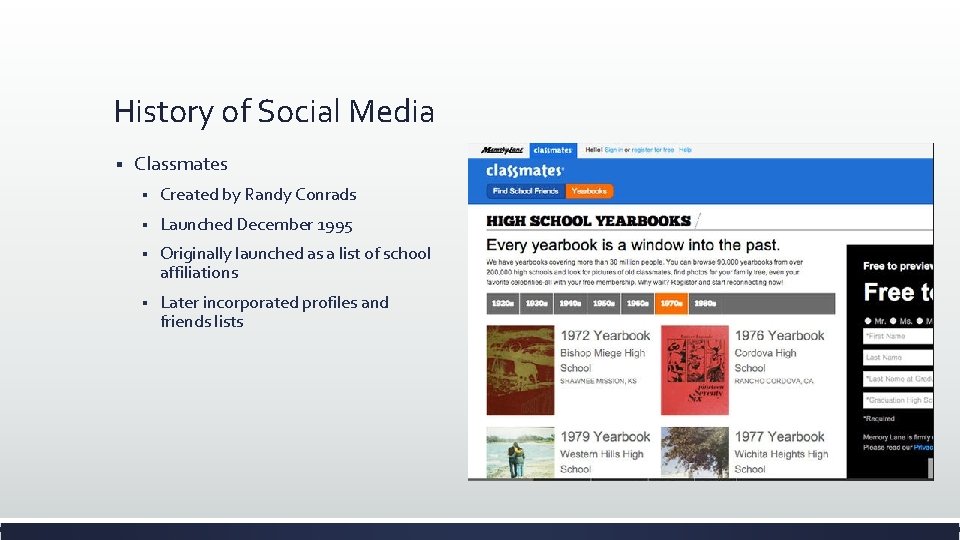960x540 pixels.
Task: Click Later incorporated profiles bullet text
Action: [274, 312]
